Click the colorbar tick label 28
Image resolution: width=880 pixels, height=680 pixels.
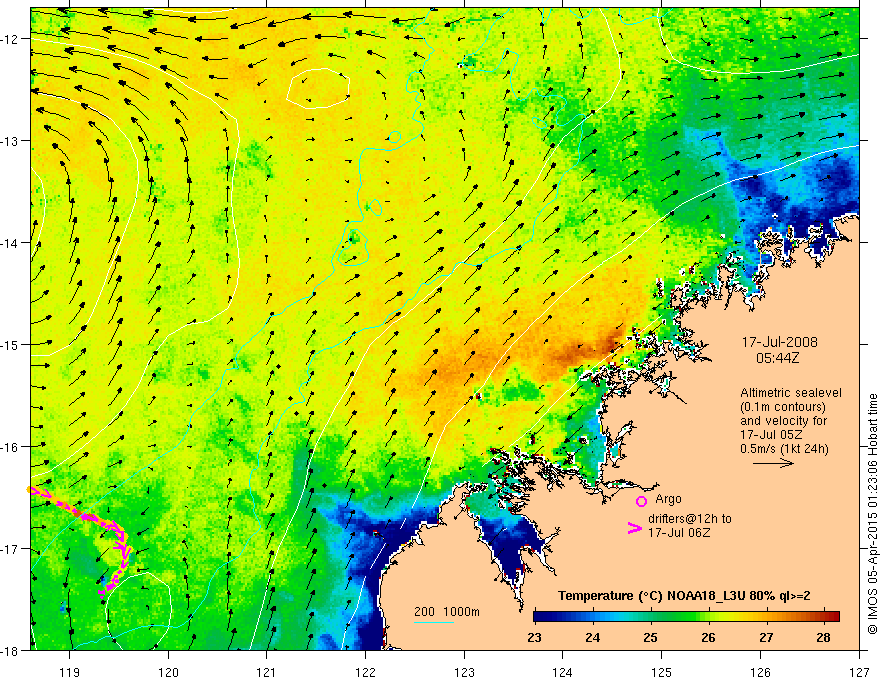[824, 637]
